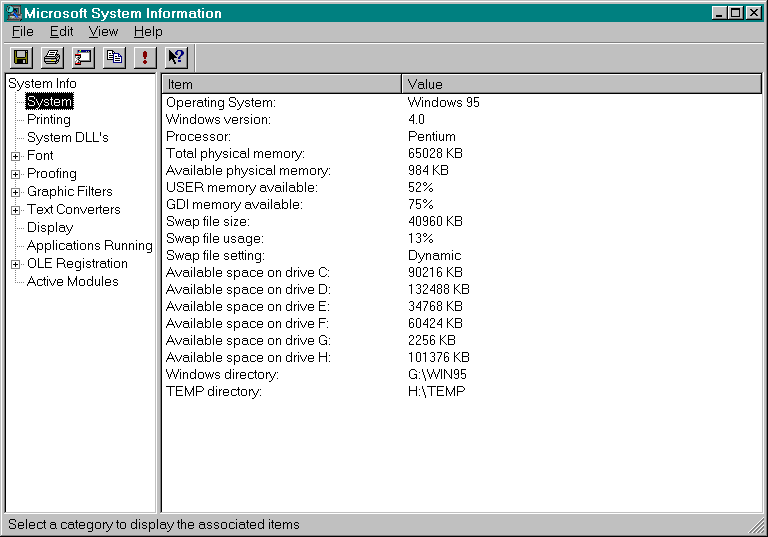Click the 65028 KB value
The image size is (768, 537).
pos(435,153)
